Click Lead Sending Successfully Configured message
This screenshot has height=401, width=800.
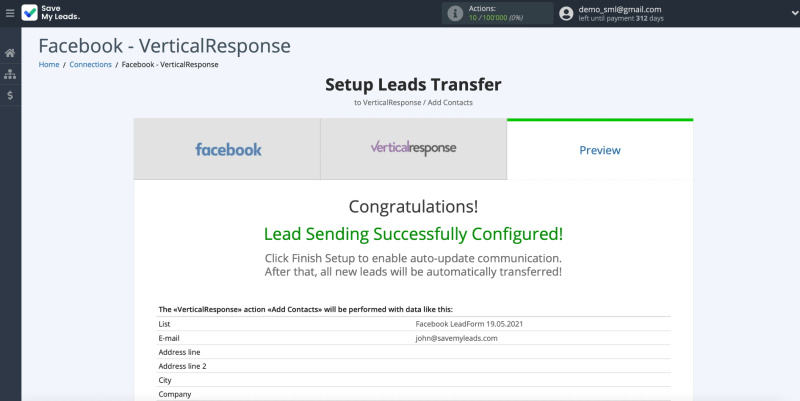coord(413,234)
